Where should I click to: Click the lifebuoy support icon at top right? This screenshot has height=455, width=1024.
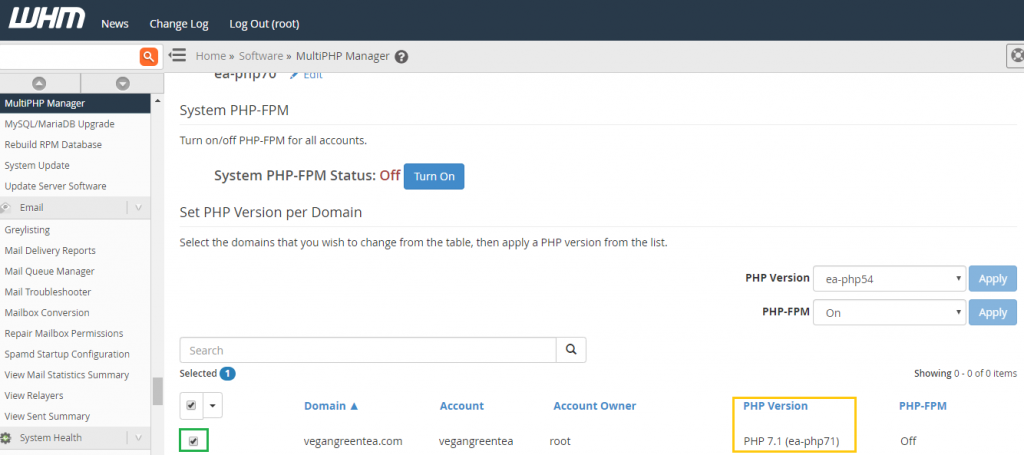coord(1016,56)
